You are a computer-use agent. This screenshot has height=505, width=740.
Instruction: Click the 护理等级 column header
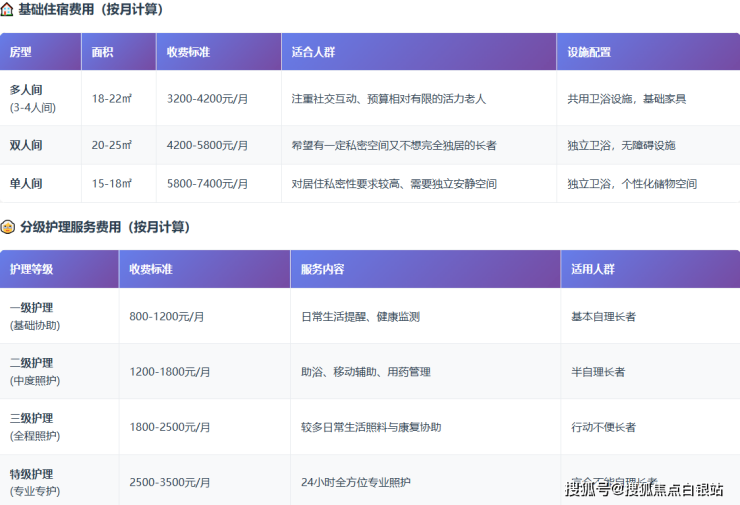tap(31, 270)
